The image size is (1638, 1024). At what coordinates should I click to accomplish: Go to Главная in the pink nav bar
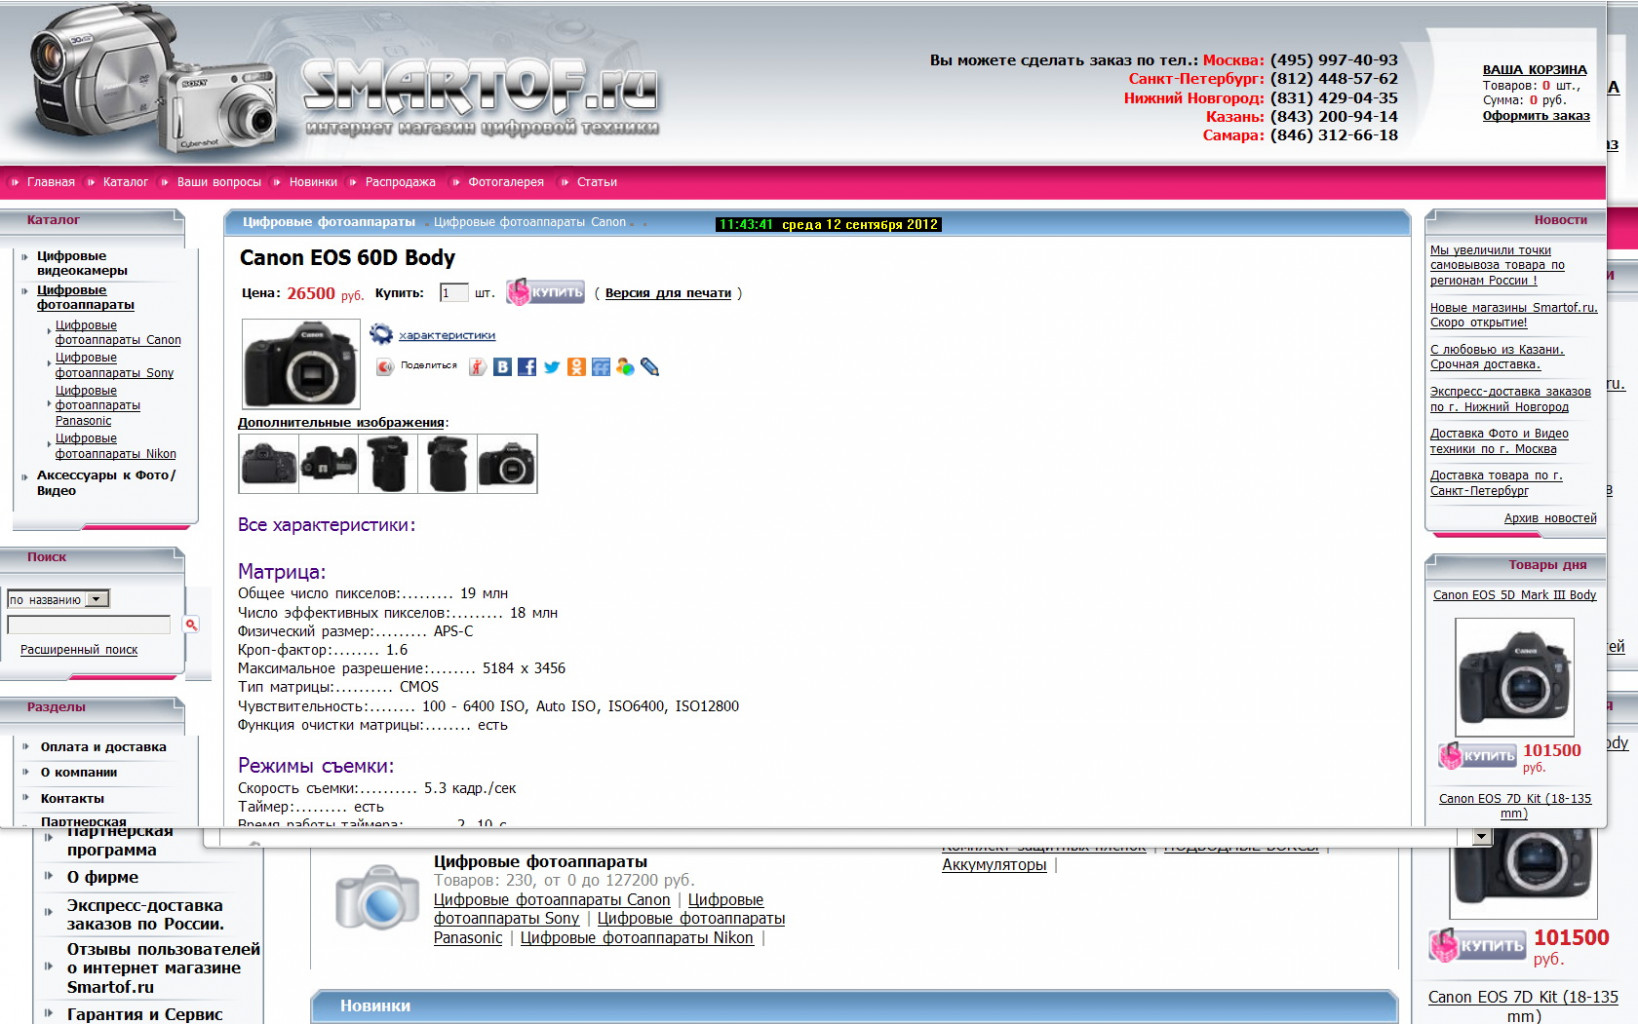(51, 182)
